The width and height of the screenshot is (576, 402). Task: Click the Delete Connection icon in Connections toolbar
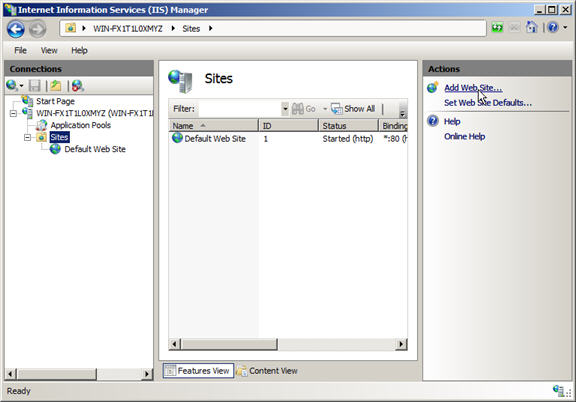78,86
